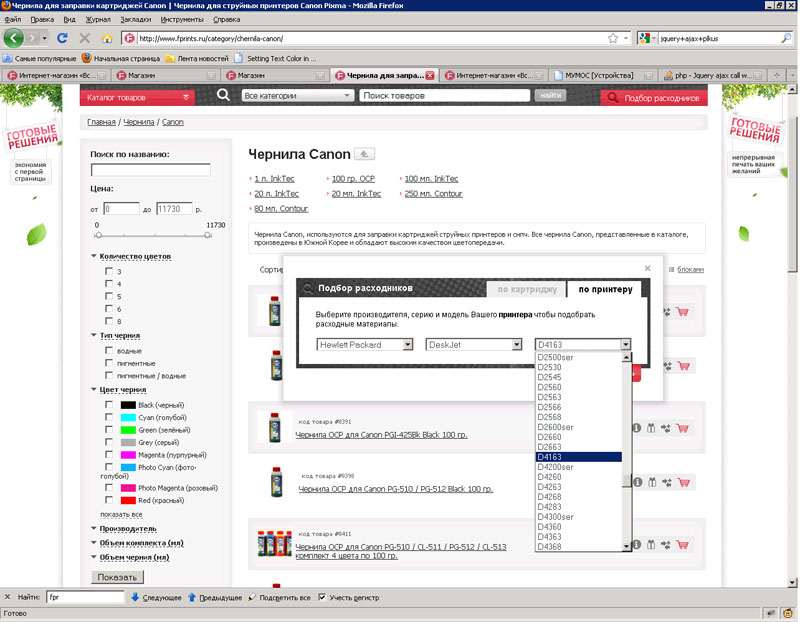Screen dimensions: 800x622
Task: Switch to the МУМОС [Устройства] browser tab
Action: click(x=603, y=75)
